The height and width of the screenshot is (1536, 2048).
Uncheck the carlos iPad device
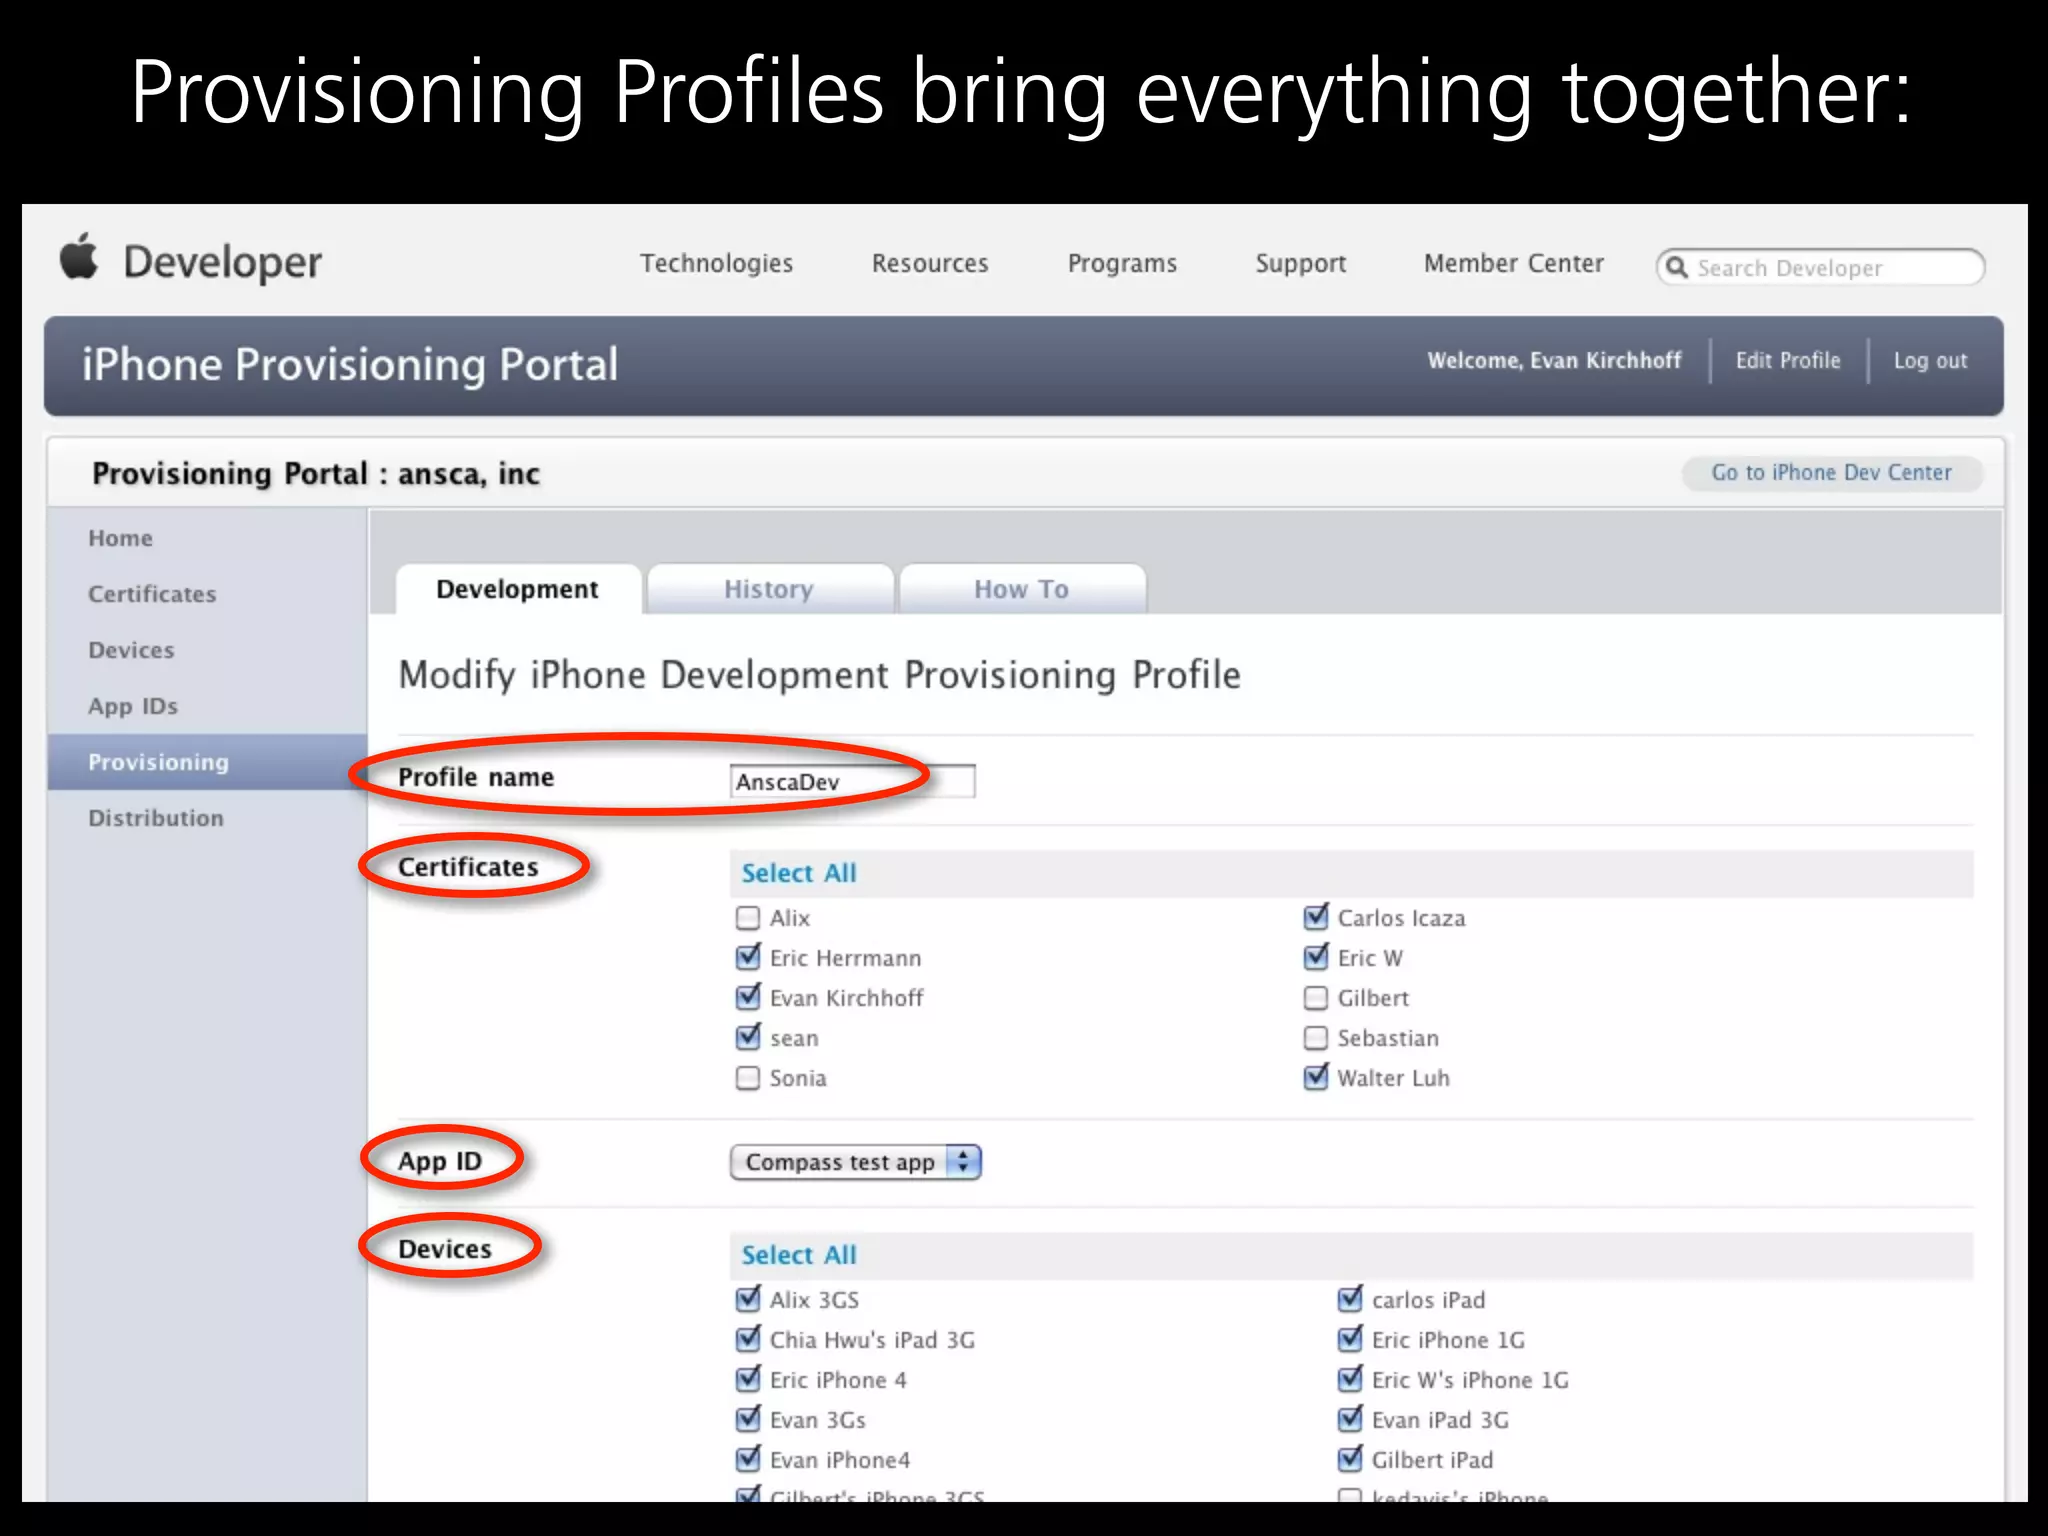point(1350,1300)
